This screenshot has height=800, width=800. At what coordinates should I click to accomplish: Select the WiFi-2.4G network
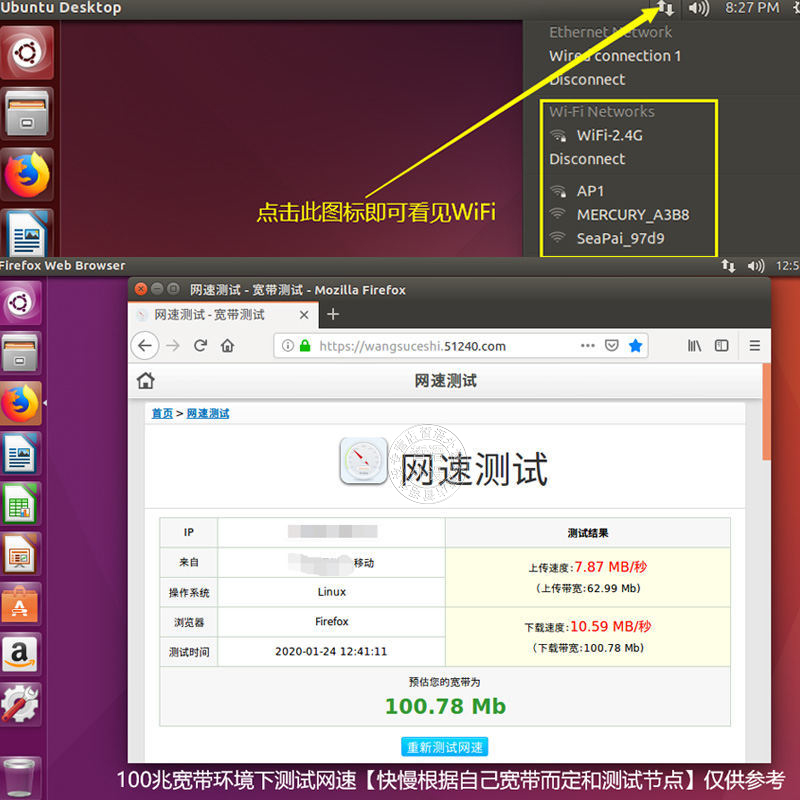pos(609,136)
